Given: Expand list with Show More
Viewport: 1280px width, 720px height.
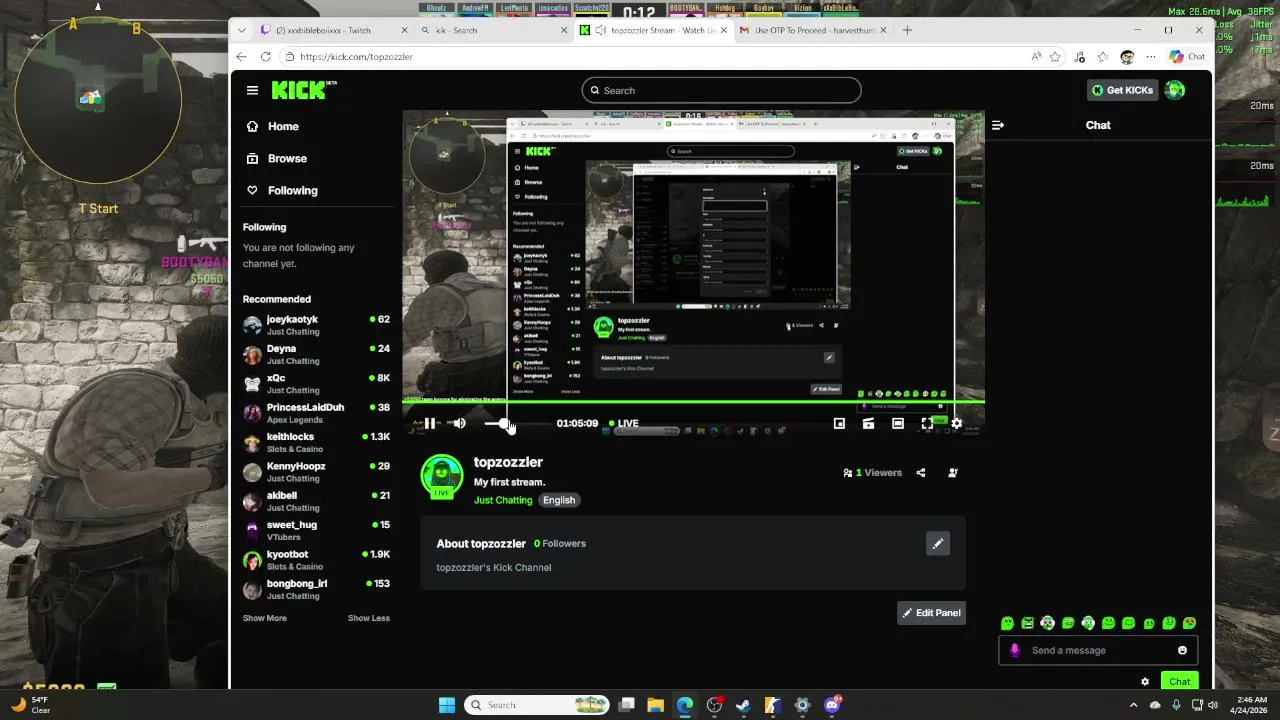Looking at the screenshot, I should [264, 618].
